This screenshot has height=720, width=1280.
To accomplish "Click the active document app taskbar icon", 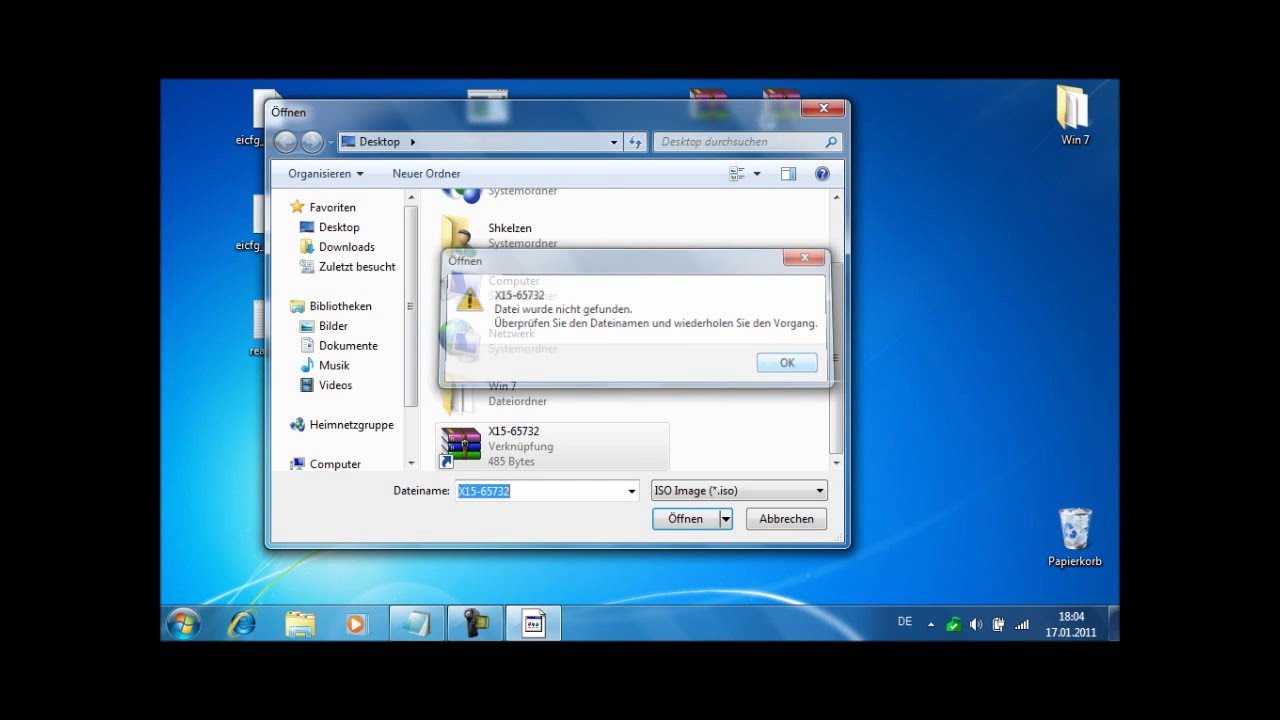I will (533, 624).
